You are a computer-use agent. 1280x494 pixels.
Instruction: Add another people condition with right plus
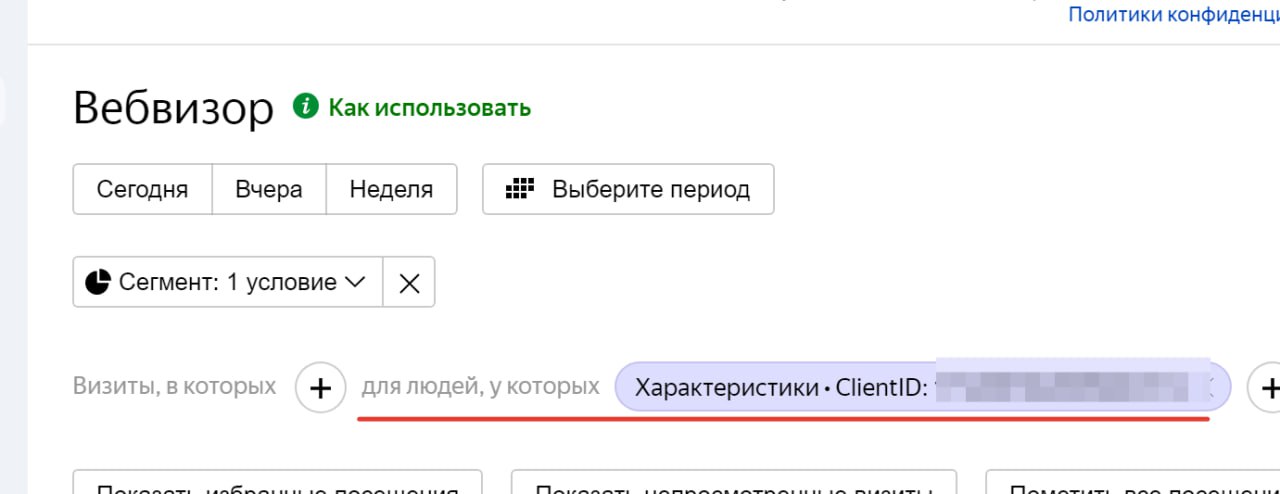(1268, 388)
